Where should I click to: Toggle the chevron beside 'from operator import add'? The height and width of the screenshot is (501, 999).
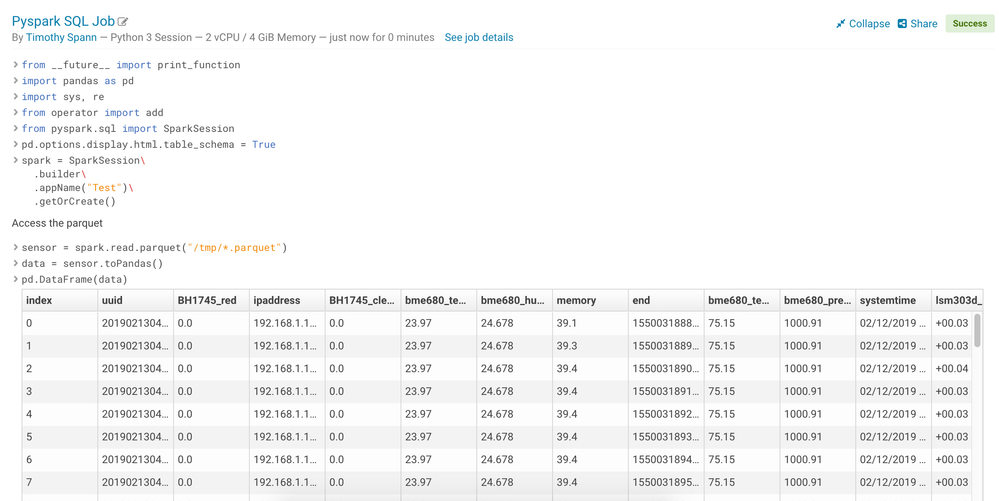(16, 112)
